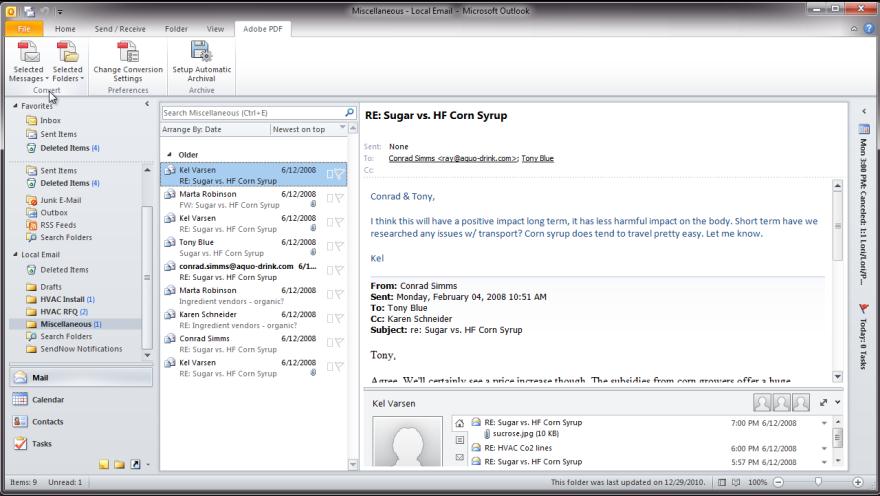This screenshot has width=880, height=496.
Task: Select the HVAC Install folder
Action: 62,299
